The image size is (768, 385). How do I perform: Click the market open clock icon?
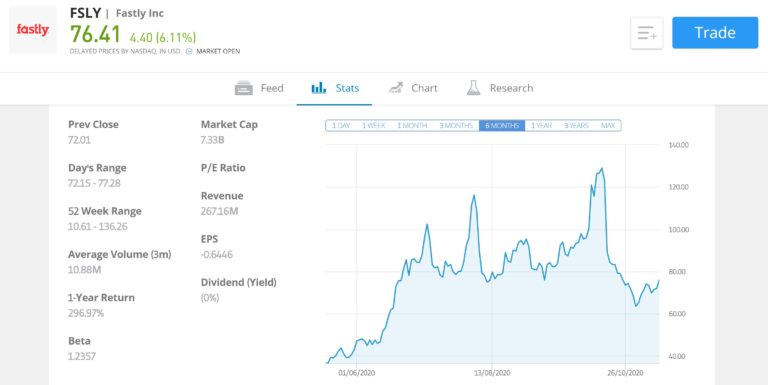[x=189, y=51]
